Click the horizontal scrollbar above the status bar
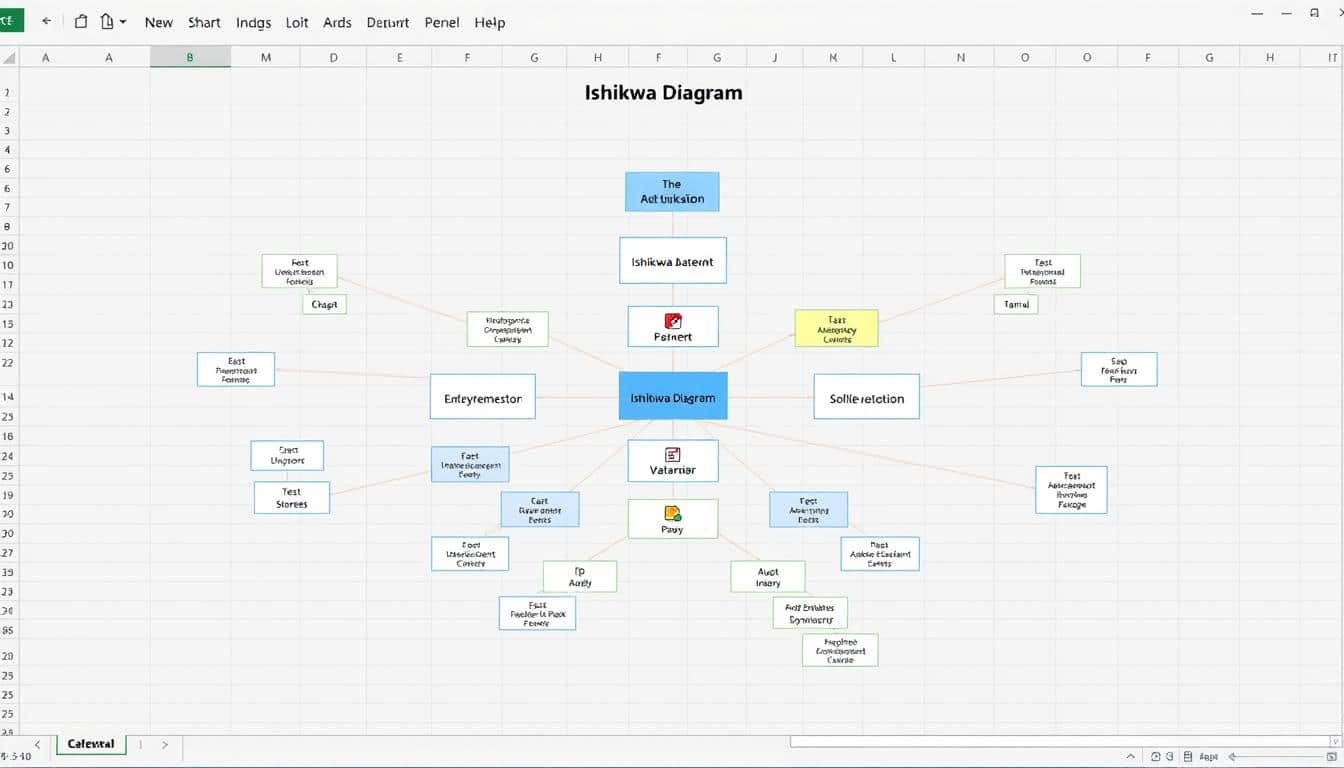The height and width of the screenshot is (768, 1344). pyautogui.click(x=1058, y=741)
